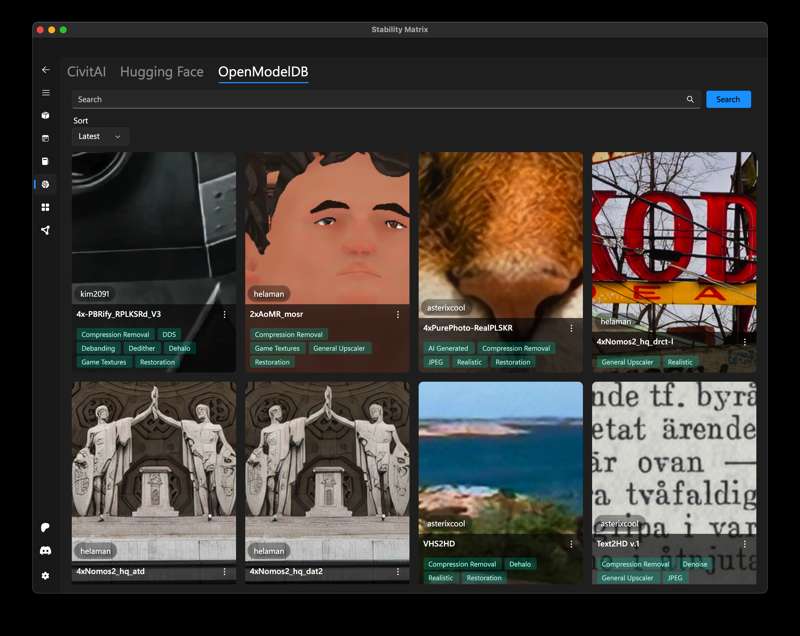Screen dimensions: 800x636
Task: Click the blue Search button
Action: coord(728,100)
